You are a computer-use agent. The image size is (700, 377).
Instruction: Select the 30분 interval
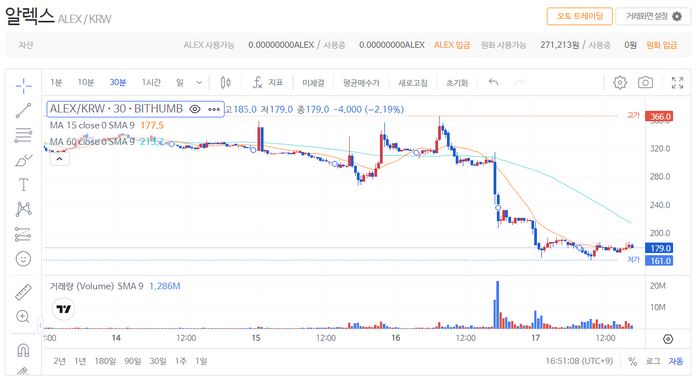point(118,83)
